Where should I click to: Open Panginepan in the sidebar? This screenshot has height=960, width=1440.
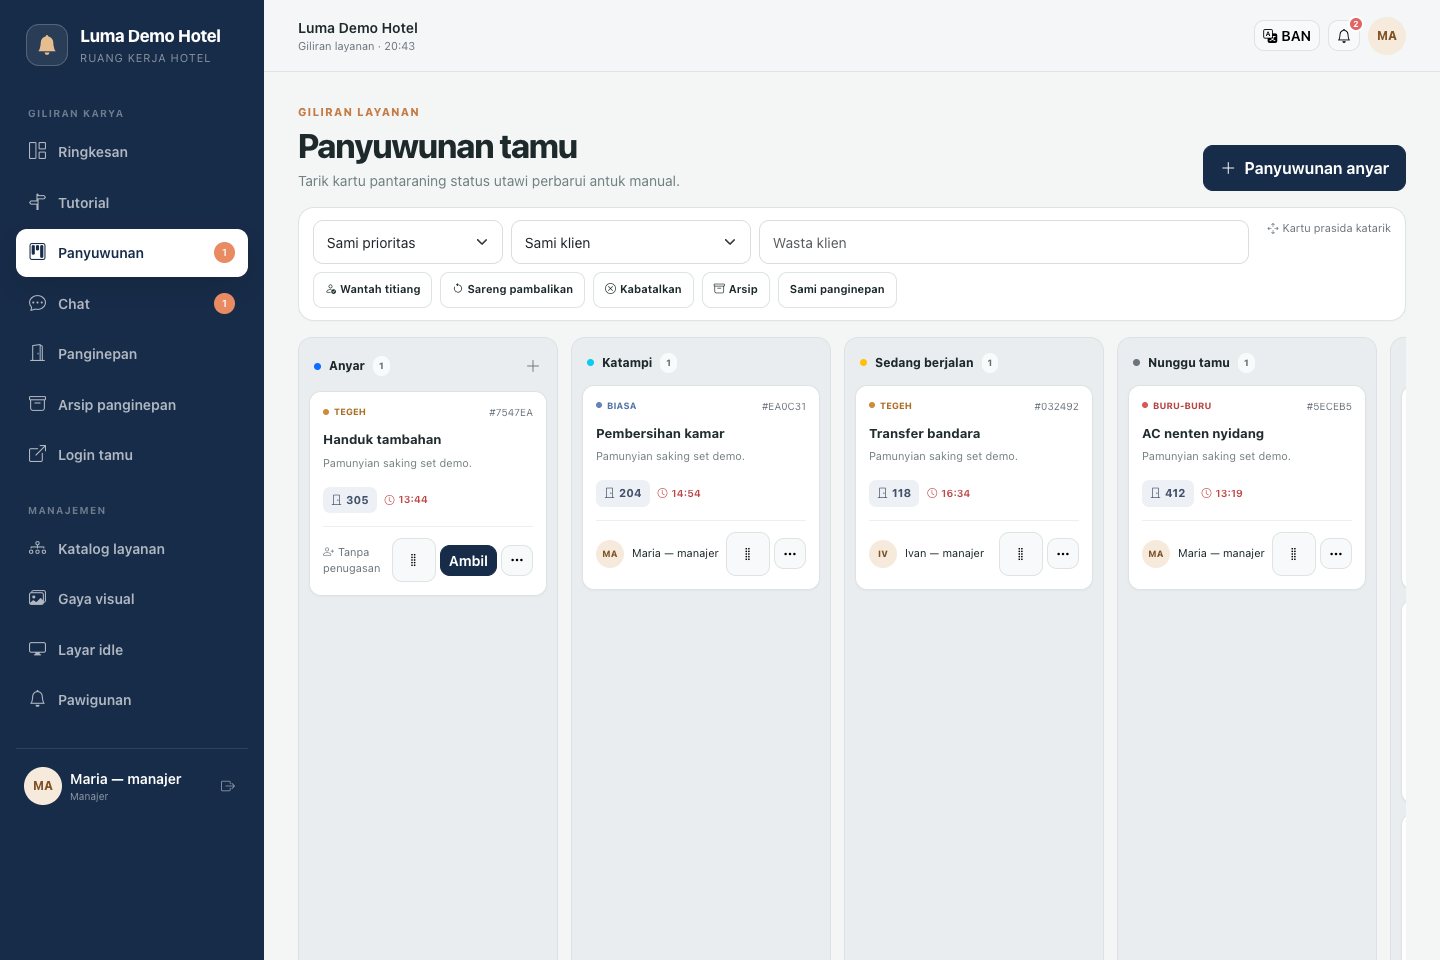pyautogui.click(x=132, y=354)
